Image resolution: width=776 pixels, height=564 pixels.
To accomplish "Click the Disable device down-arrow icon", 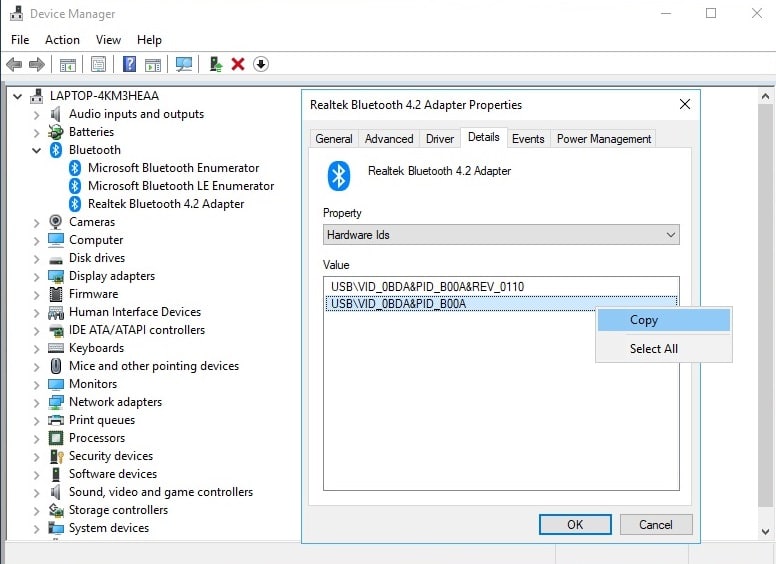I will [261, 64].
